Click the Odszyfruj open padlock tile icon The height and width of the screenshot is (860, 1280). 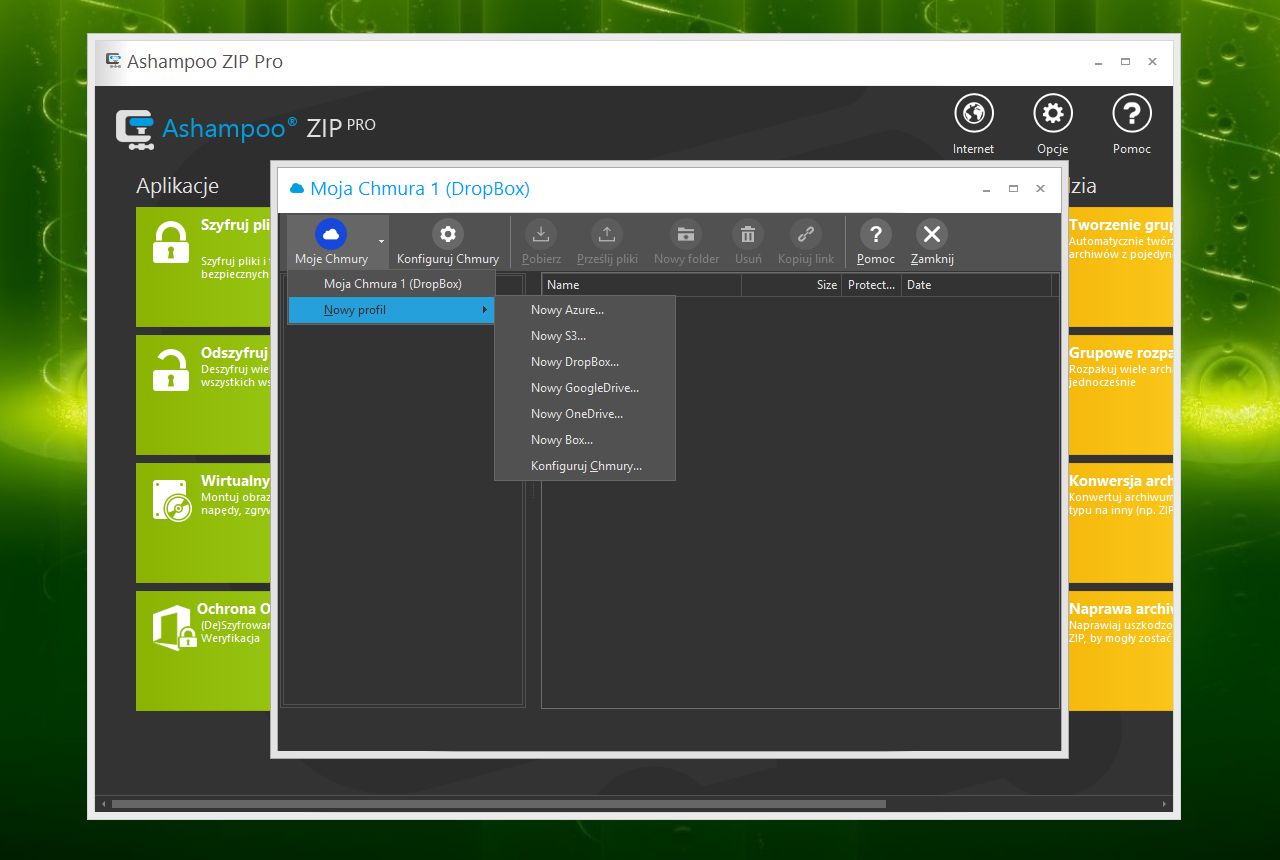170,370
